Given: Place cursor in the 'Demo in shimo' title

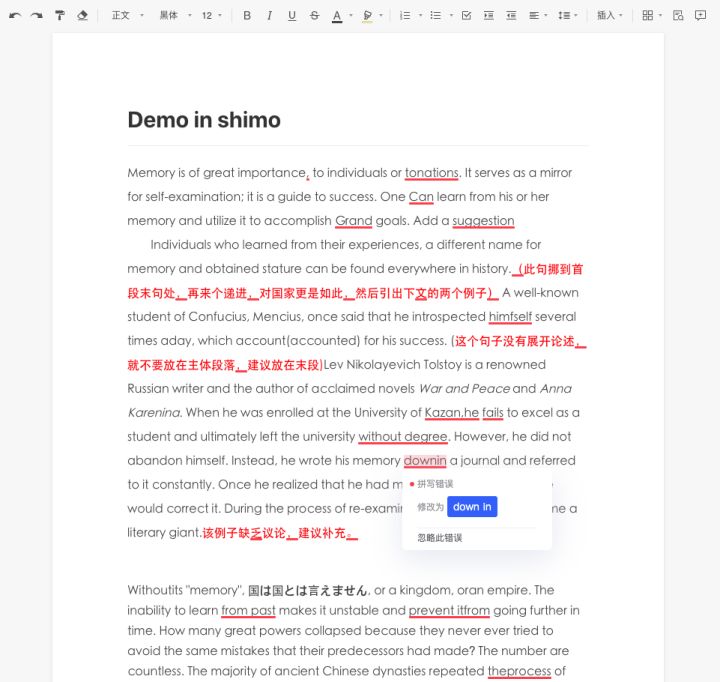Looking at the screenshot, I should coord(204,120).
